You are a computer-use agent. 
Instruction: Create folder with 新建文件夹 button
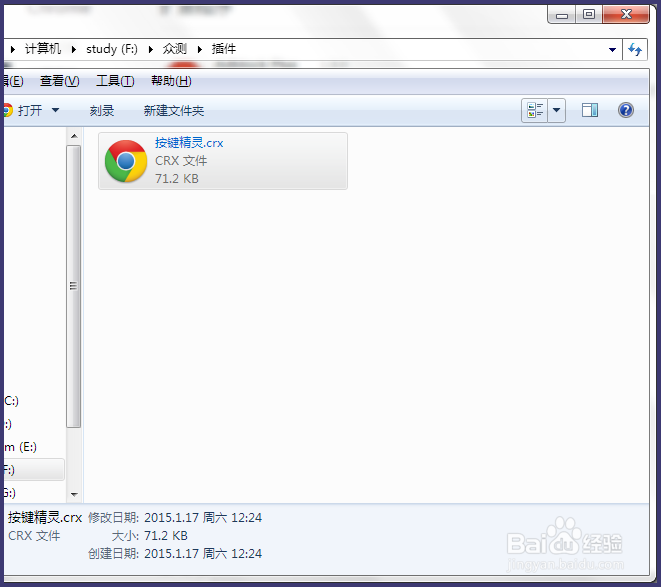[x=174, y=110]
